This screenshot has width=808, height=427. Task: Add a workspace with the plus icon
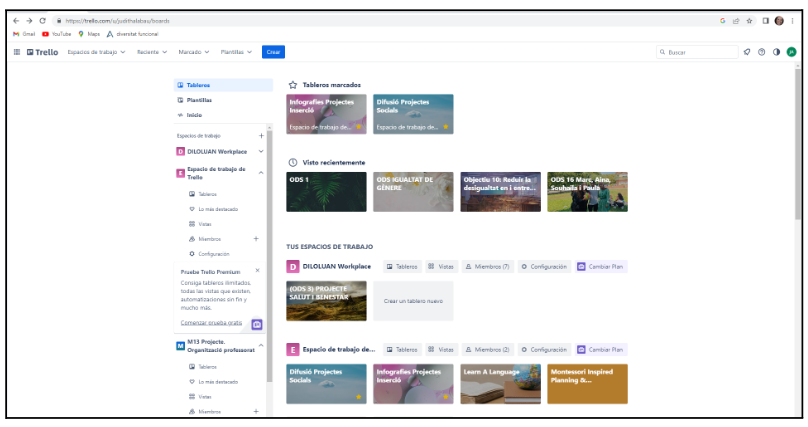pyautogui.click(x=261, y=135)
